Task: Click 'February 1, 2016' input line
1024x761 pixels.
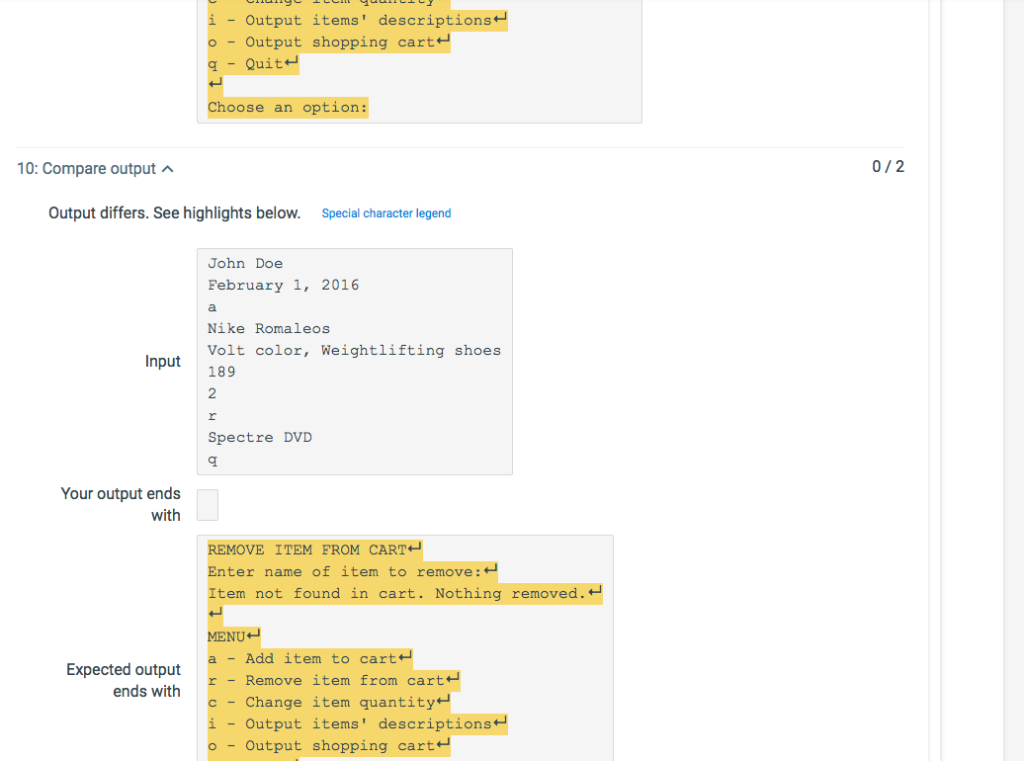Action: pos(283,285)
